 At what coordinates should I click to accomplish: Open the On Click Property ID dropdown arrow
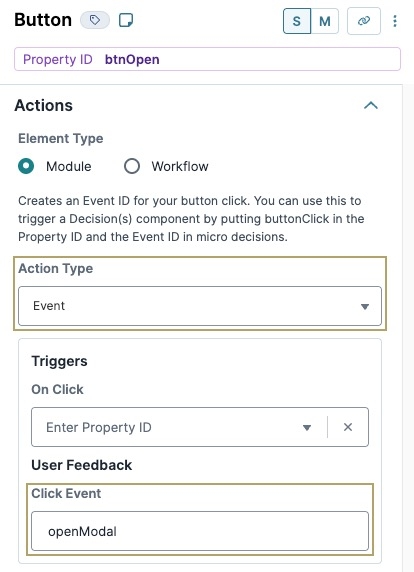click(307, 427)
